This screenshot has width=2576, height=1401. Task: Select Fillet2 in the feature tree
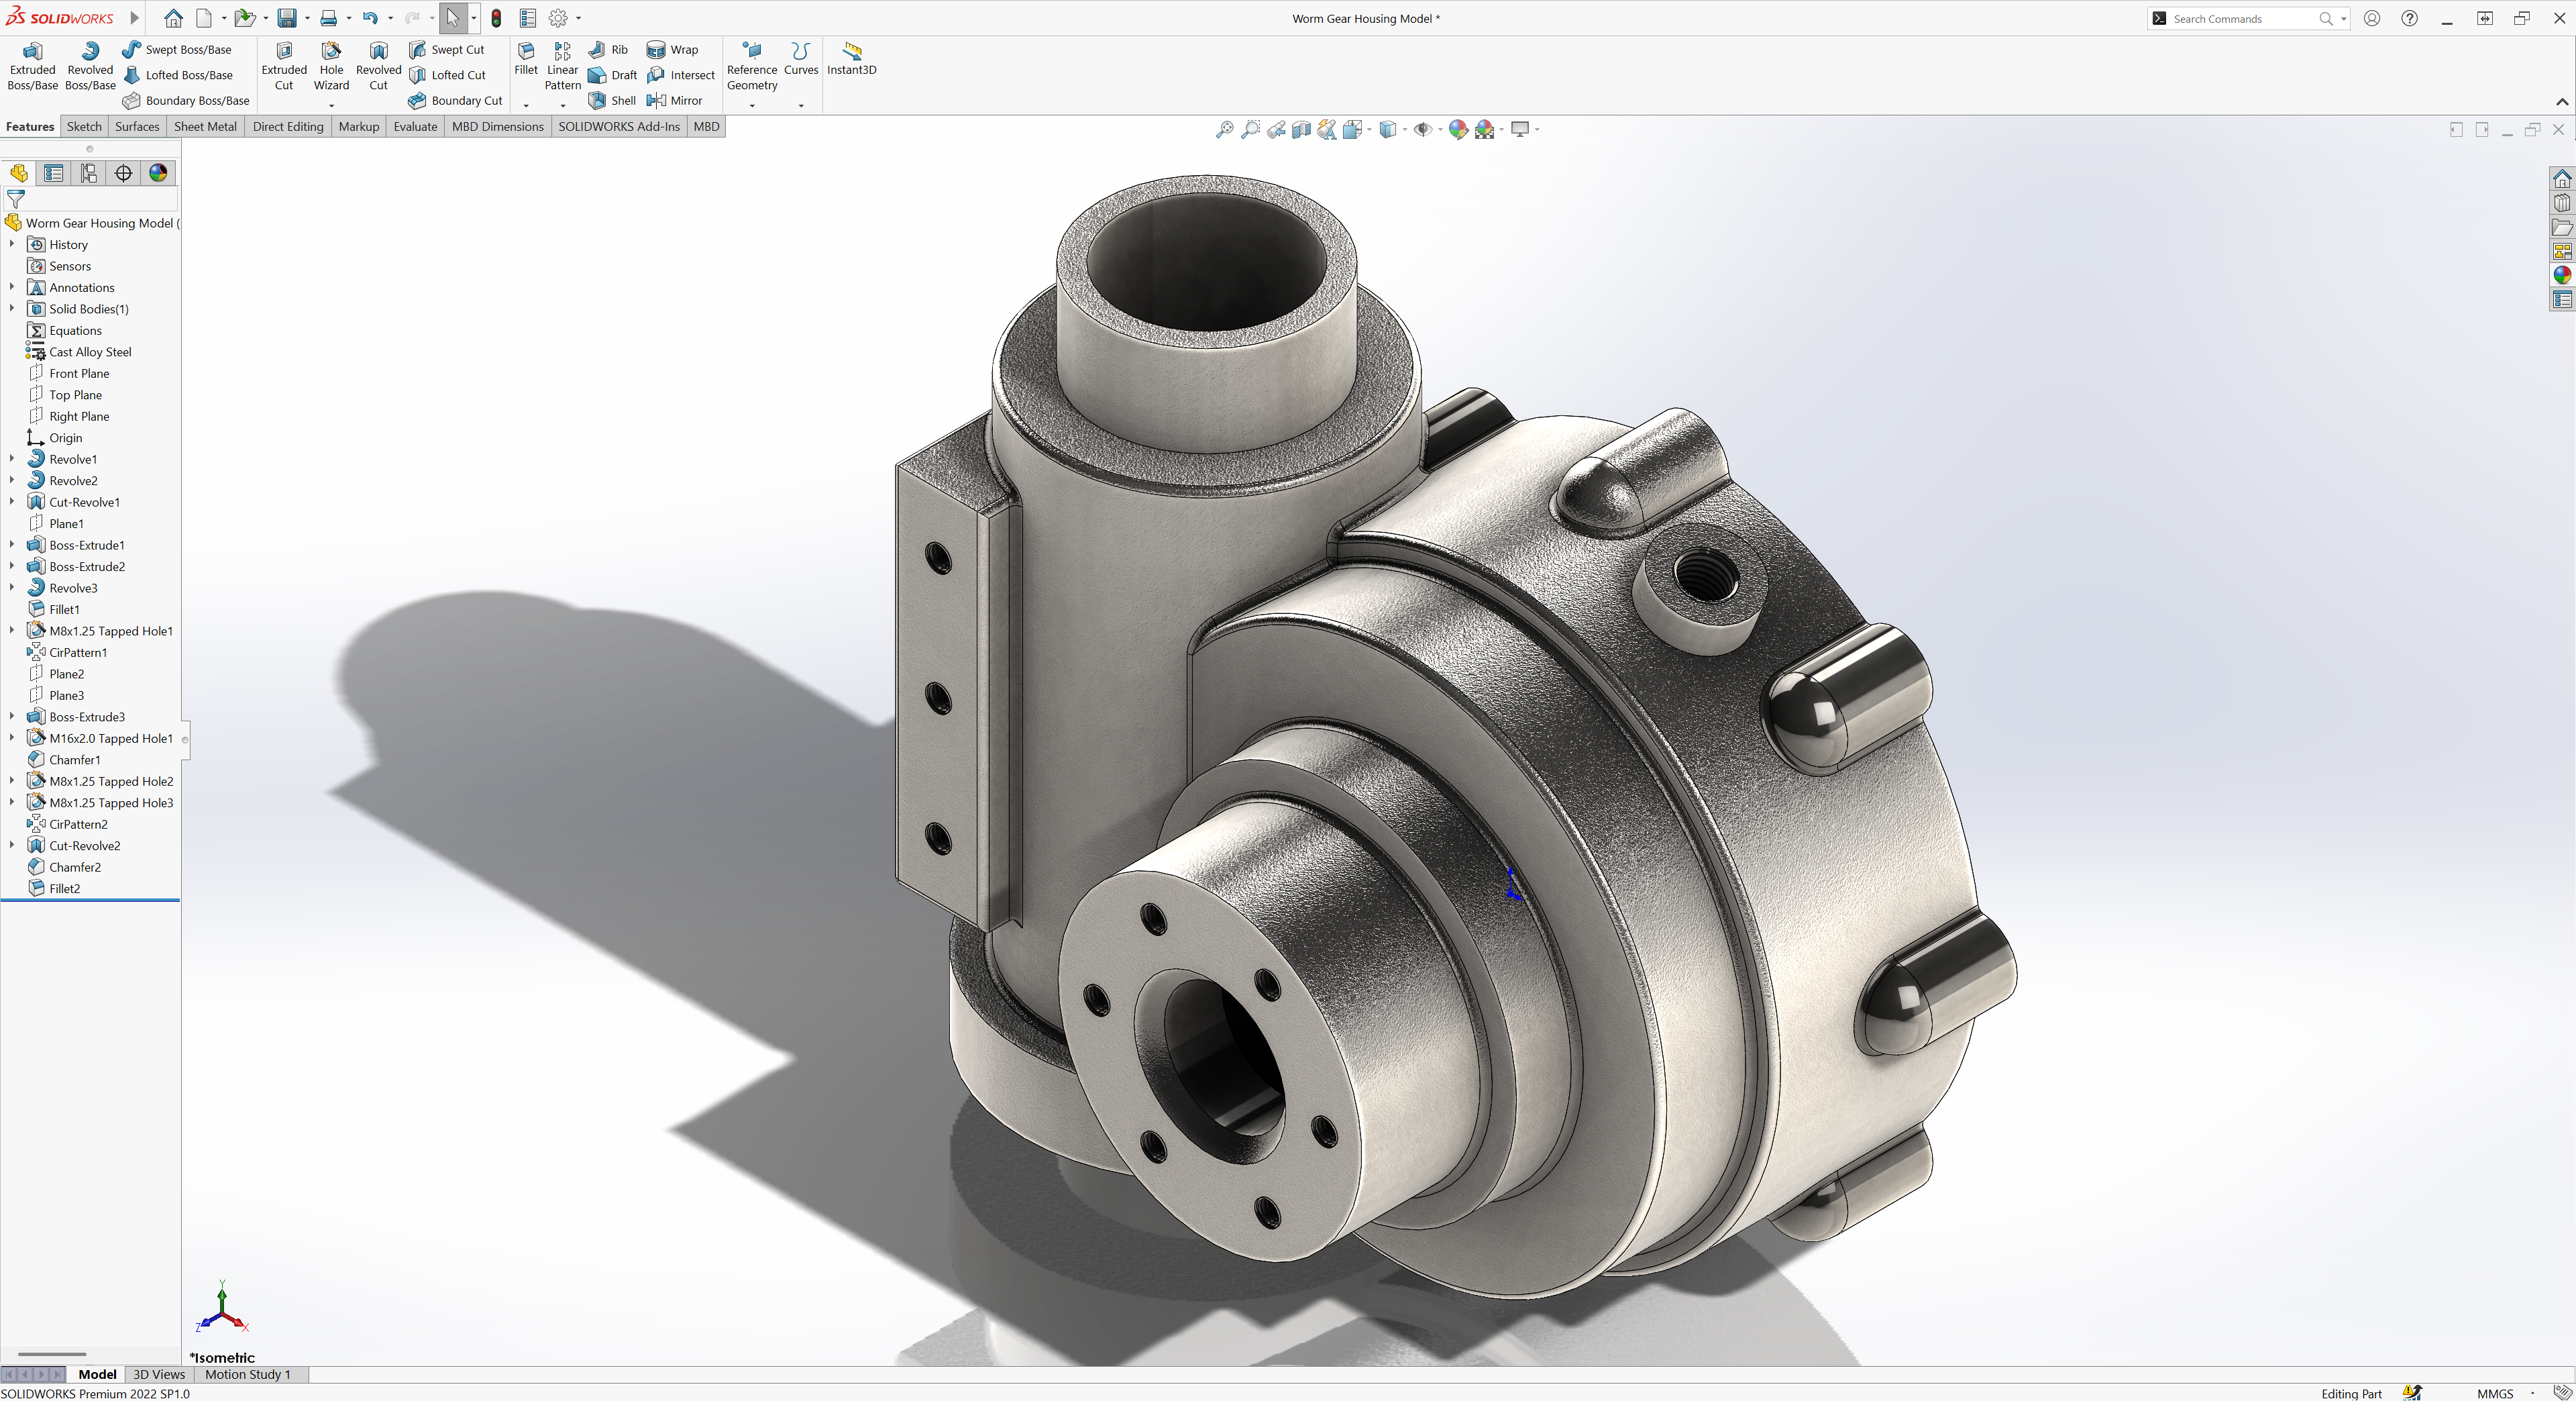[64, 888]
